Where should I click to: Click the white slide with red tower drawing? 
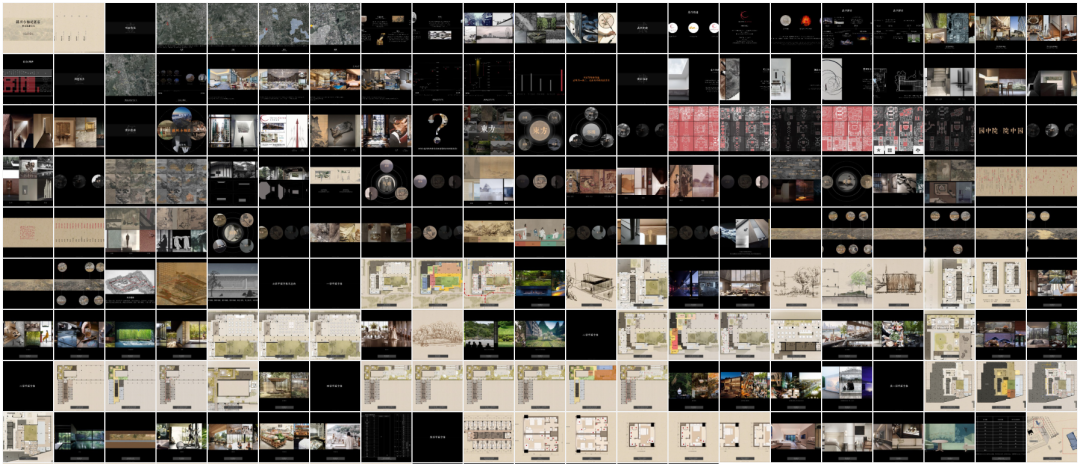[282, 129]
